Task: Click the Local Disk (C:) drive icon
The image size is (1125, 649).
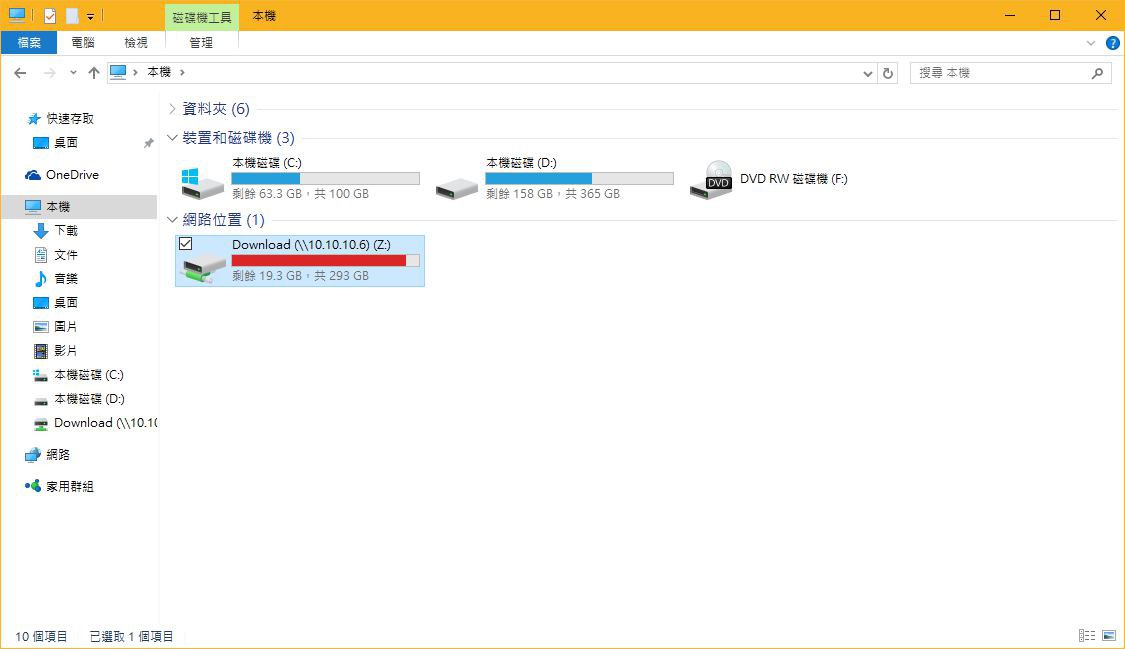Action: tap(203, 182)
